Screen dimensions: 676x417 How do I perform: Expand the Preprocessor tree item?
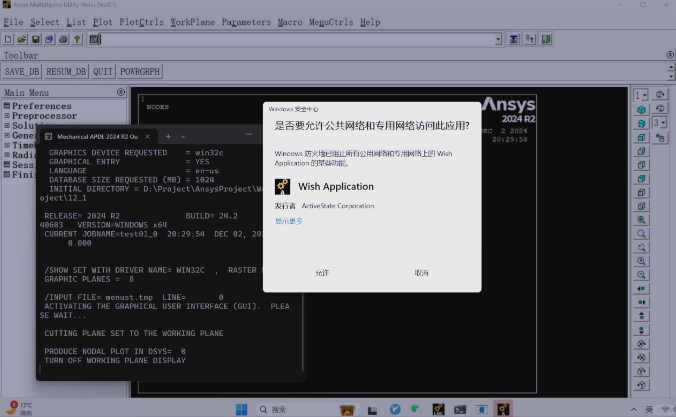coord(7,116)
